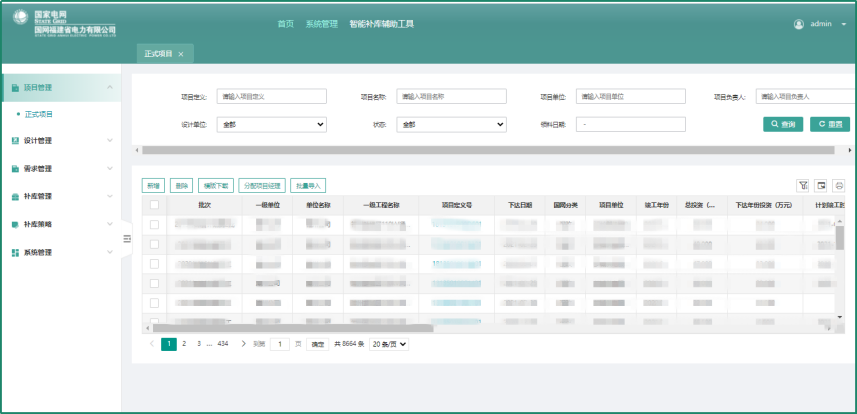Click the table's horizontal scrollbar

(x=290, y=327)
